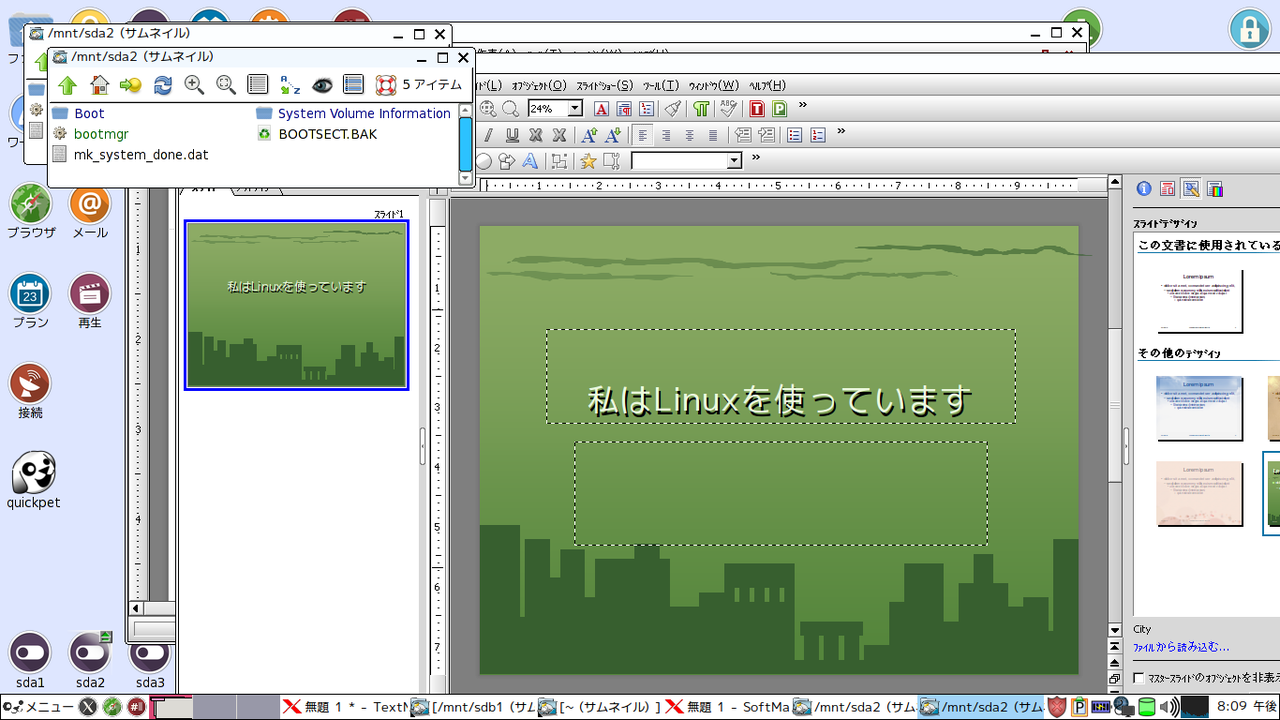Increase font size with A up arrow
Viewport: 1280px width, 720px height.
pos(589,135)
